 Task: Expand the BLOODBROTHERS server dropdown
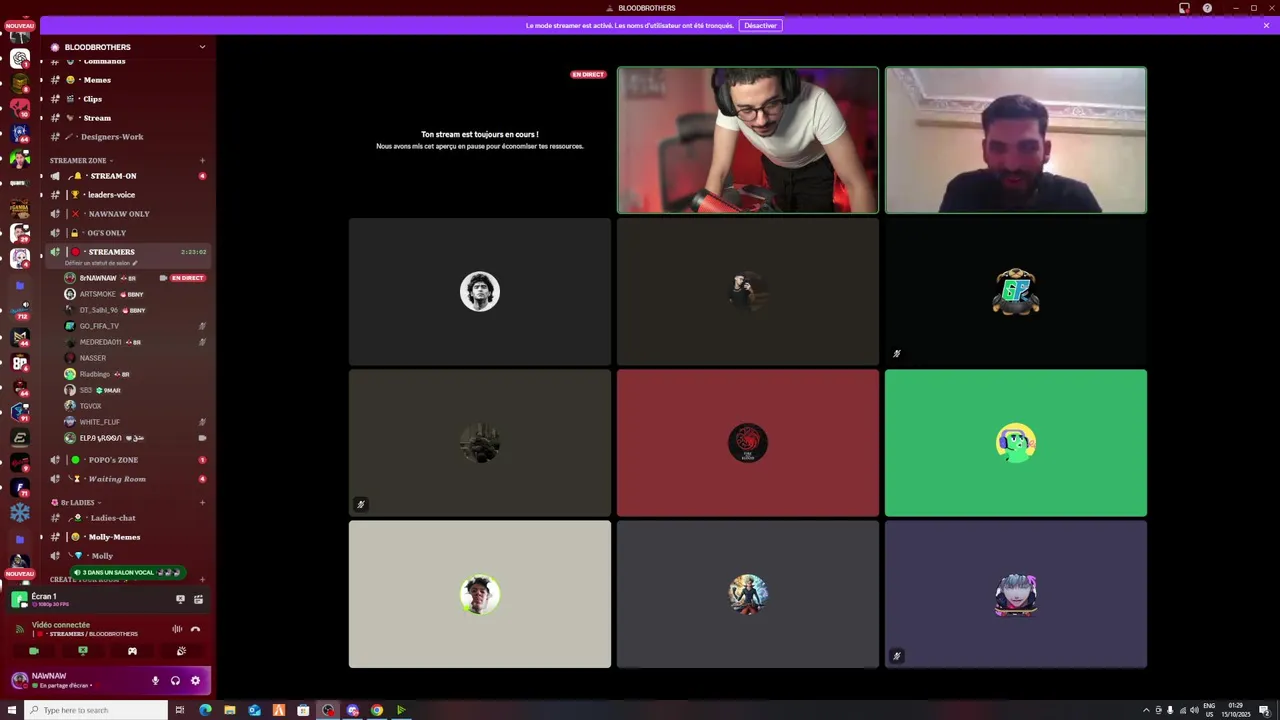pyautogui.click(x=202, y=47)
